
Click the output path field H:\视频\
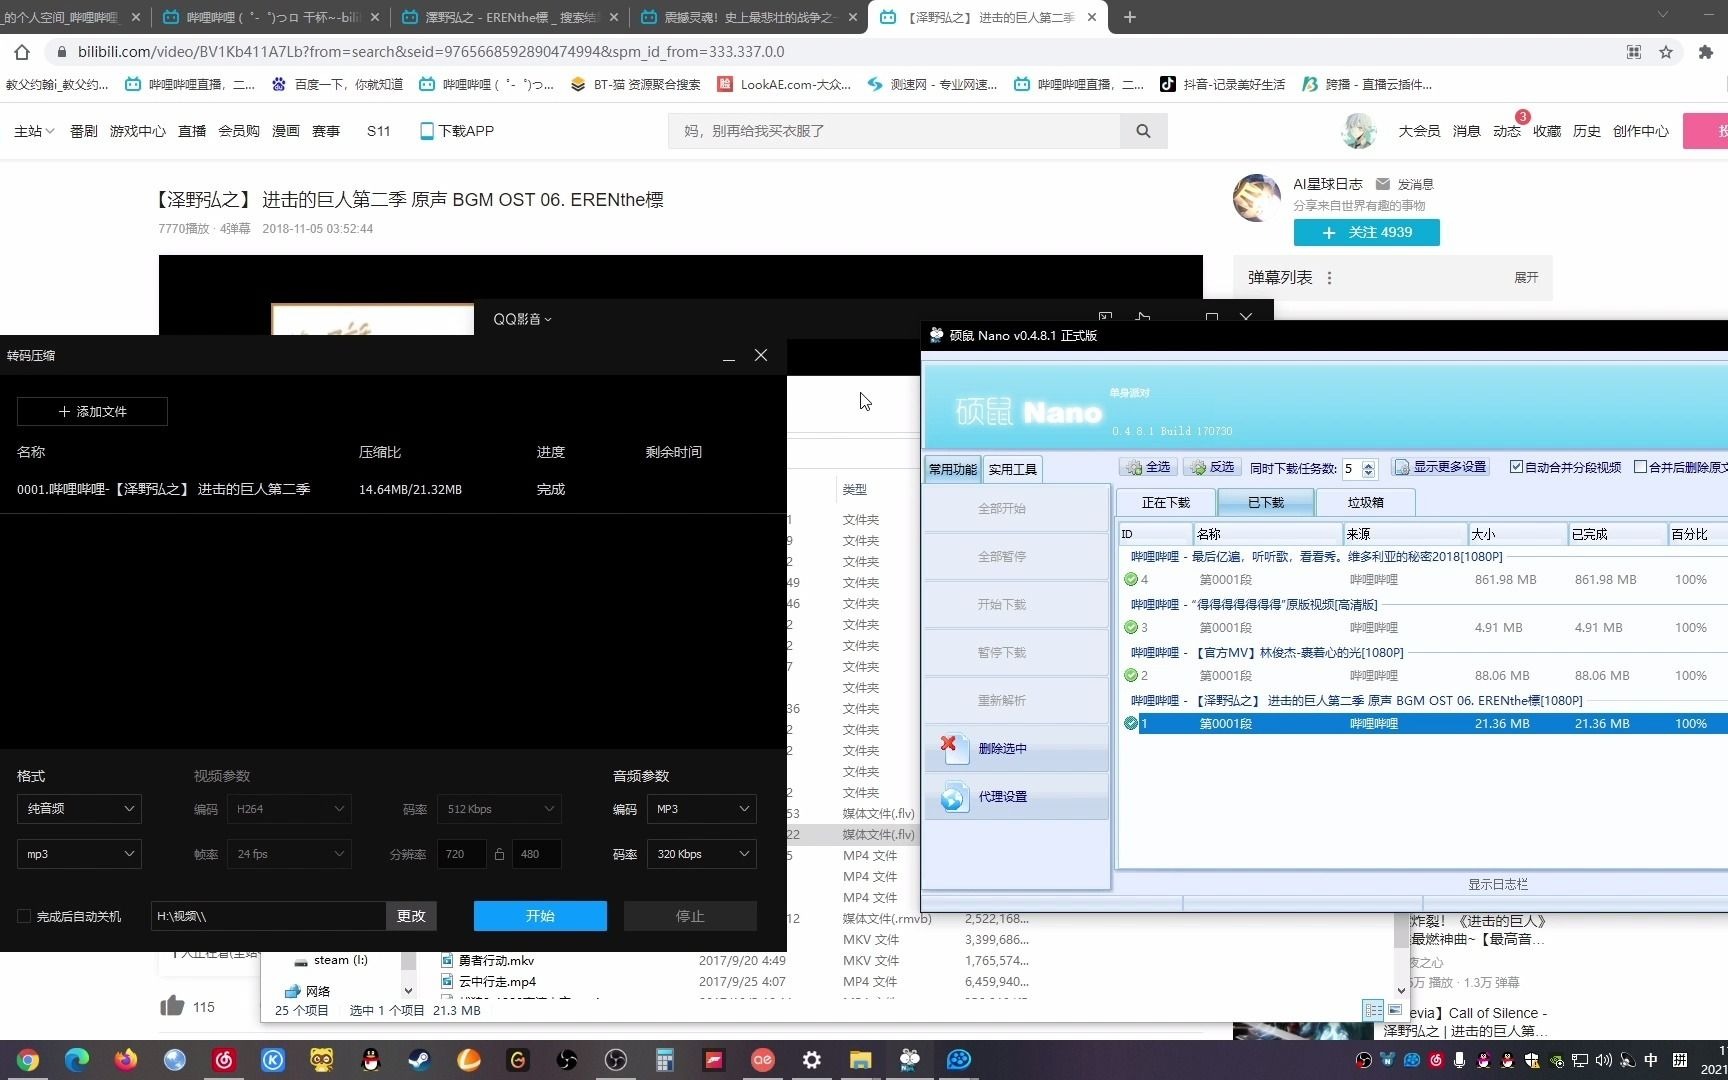[x=268, y=916]
